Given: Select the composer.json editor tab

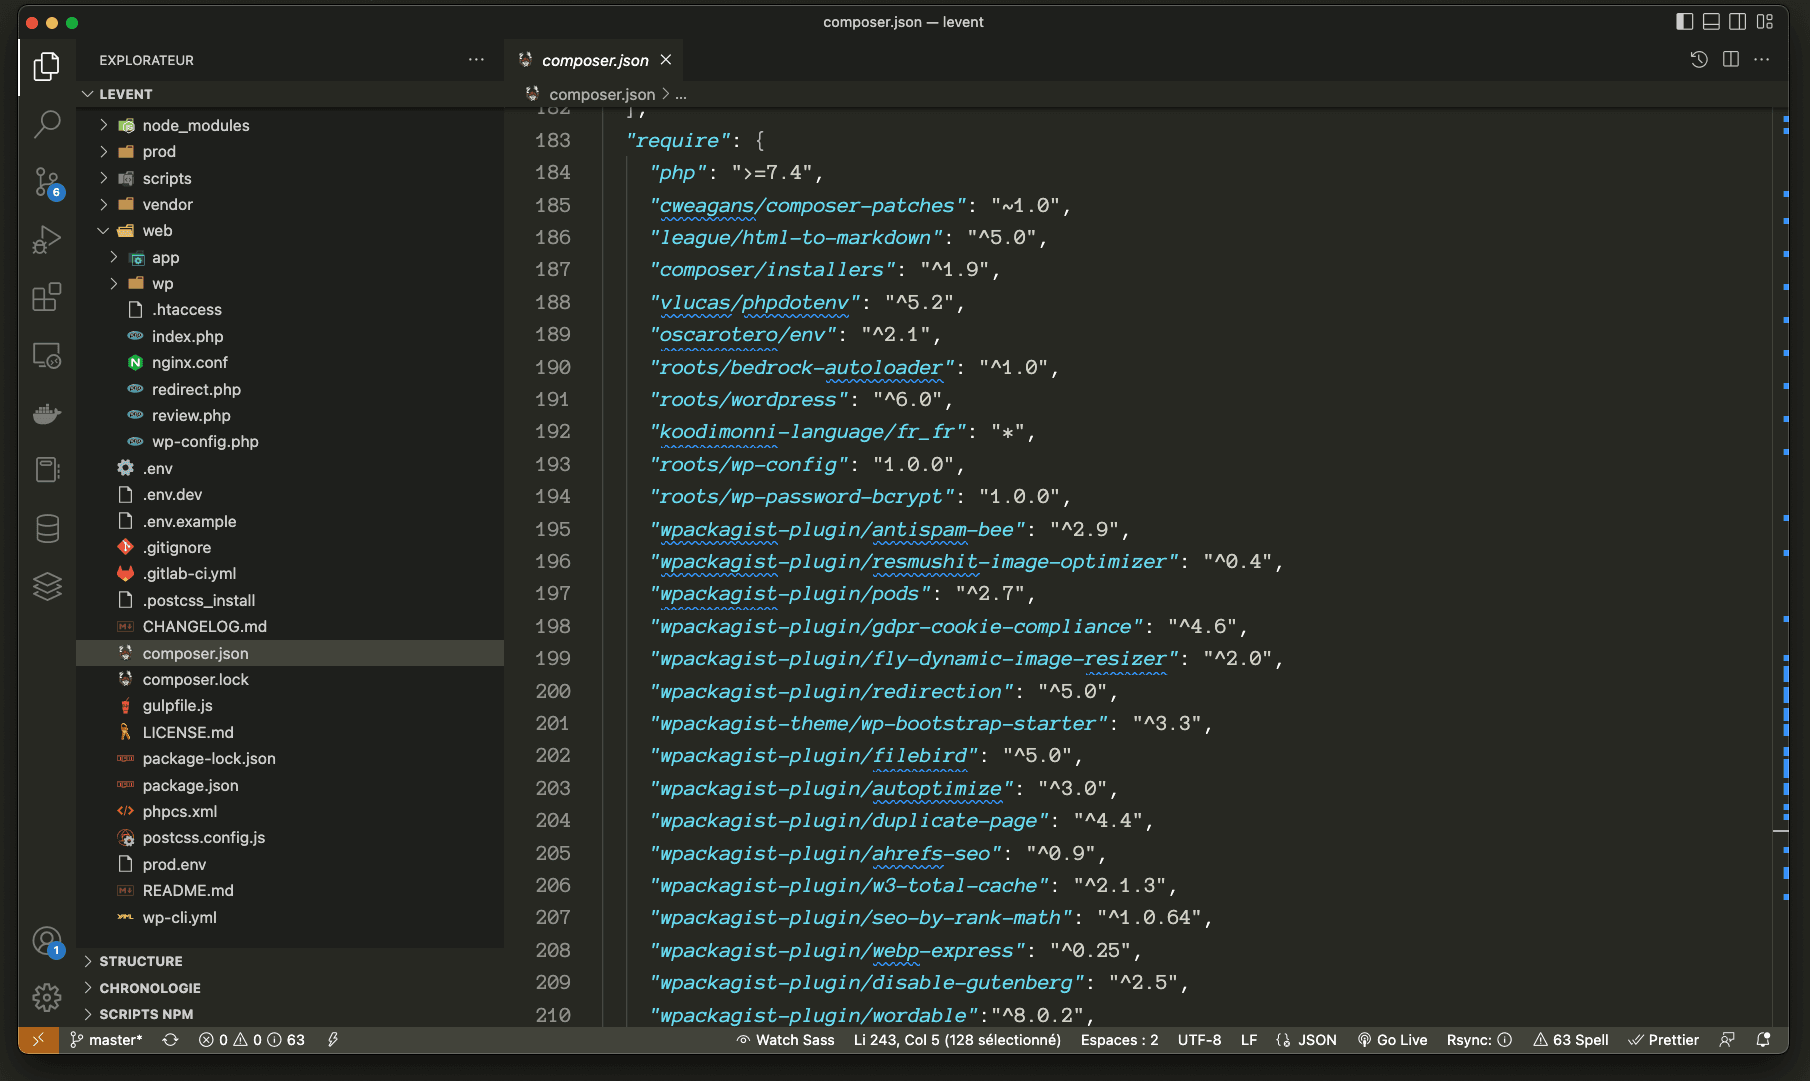Looking at the screenshot, I should (594, 60).
